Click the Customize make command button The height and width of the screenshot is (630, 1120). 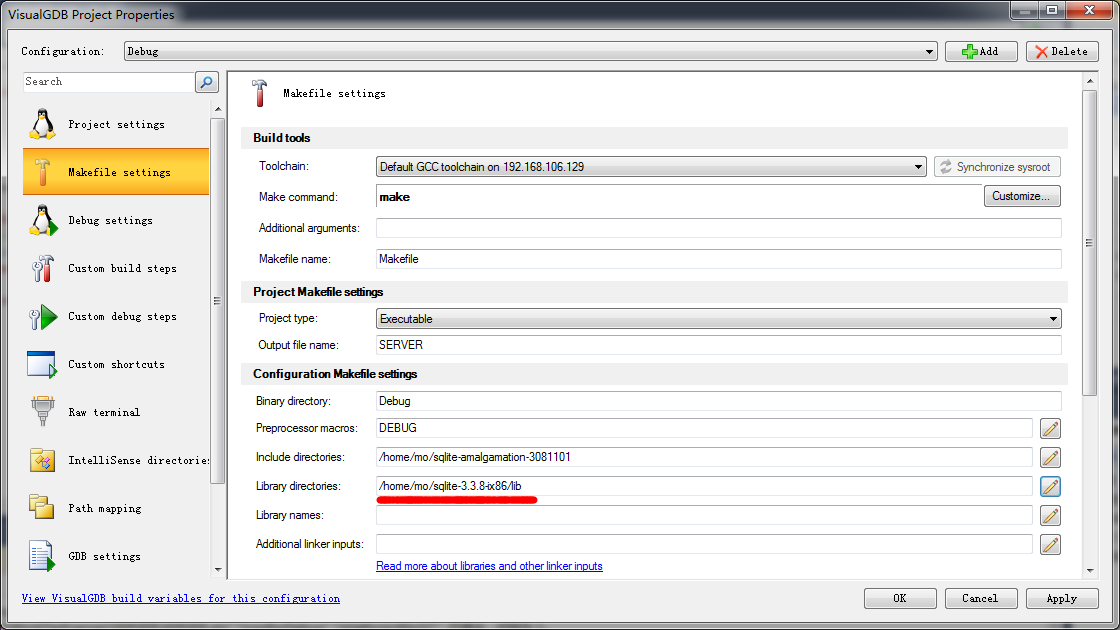(1021, 196)
